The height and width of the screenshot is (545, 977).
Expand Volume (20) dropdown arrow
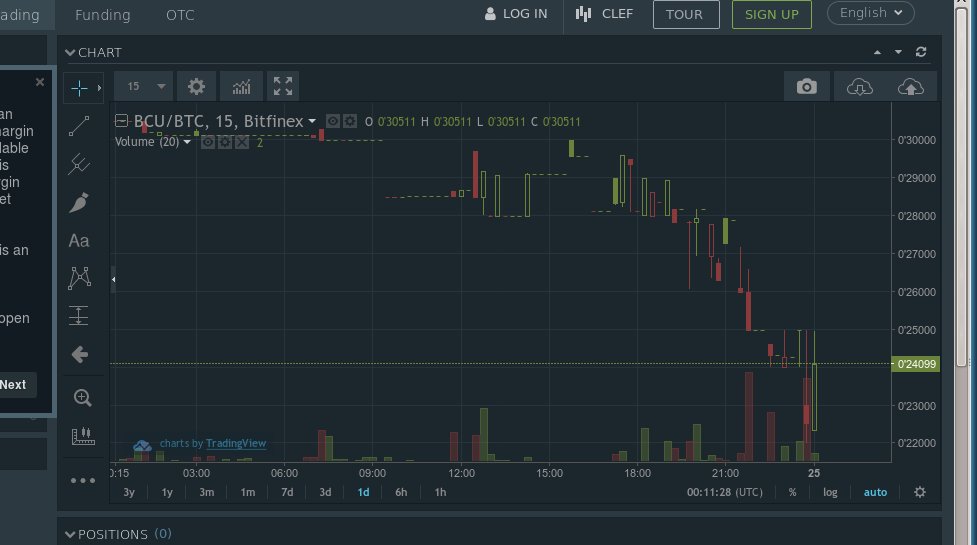tap(187, 142)
